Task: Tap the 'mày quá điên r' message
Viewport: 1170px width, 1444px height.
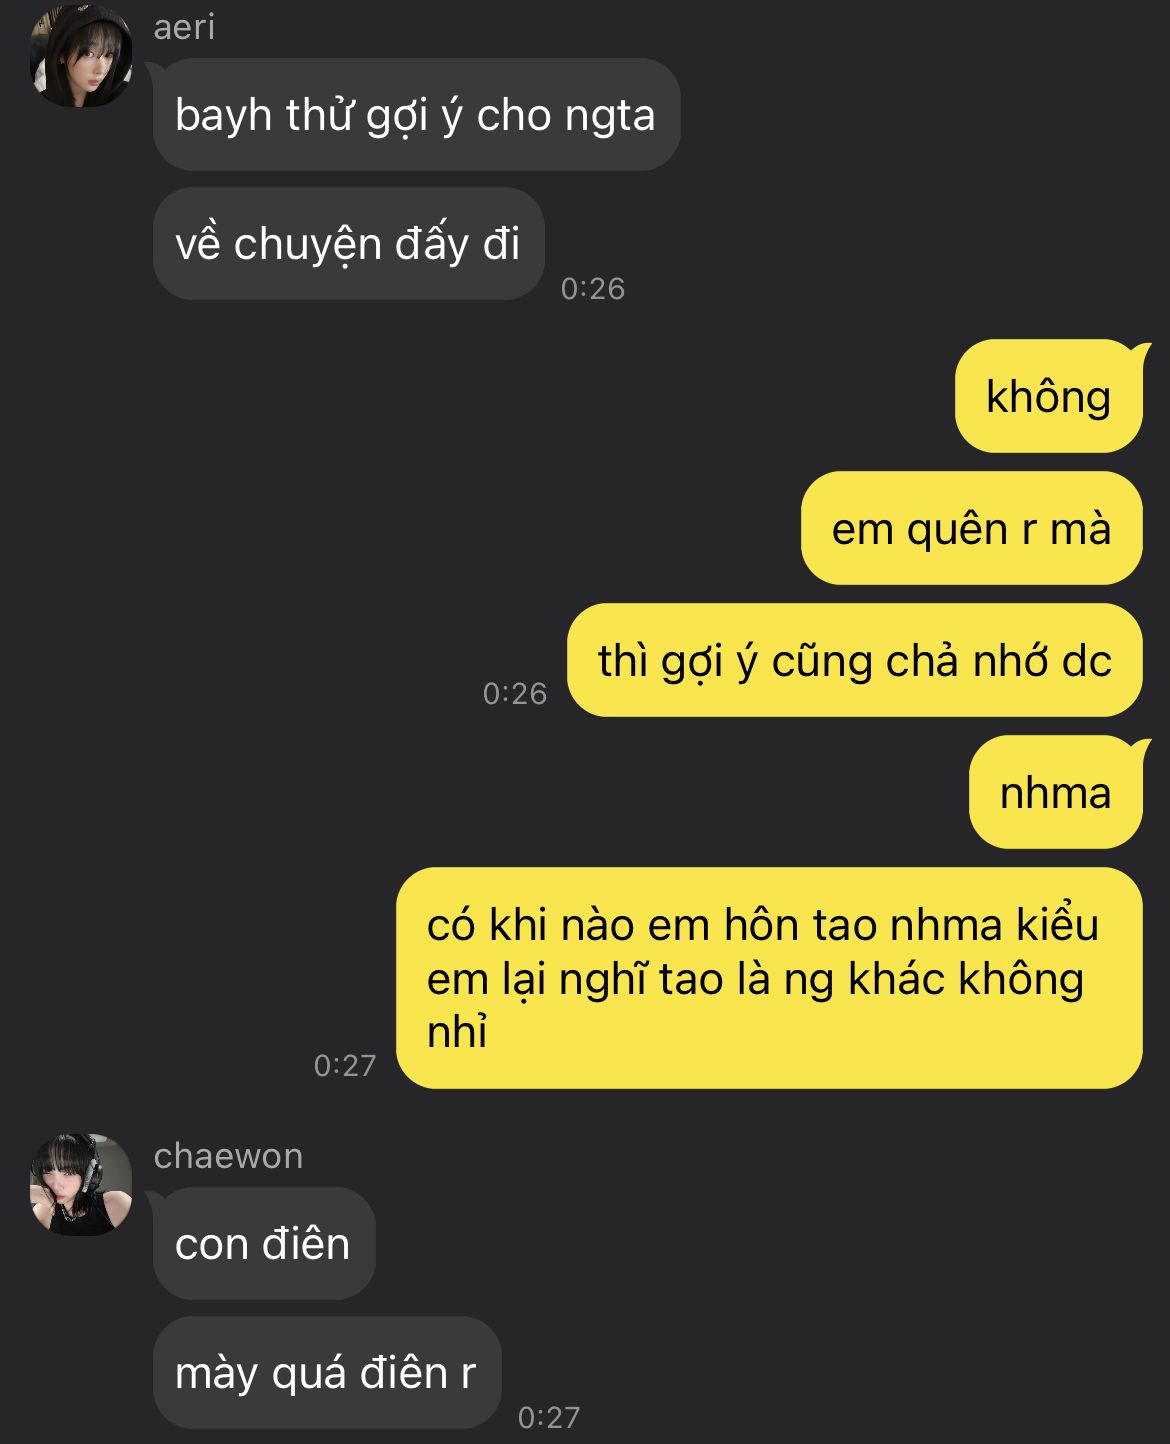Action: (x=326, y=1372)
